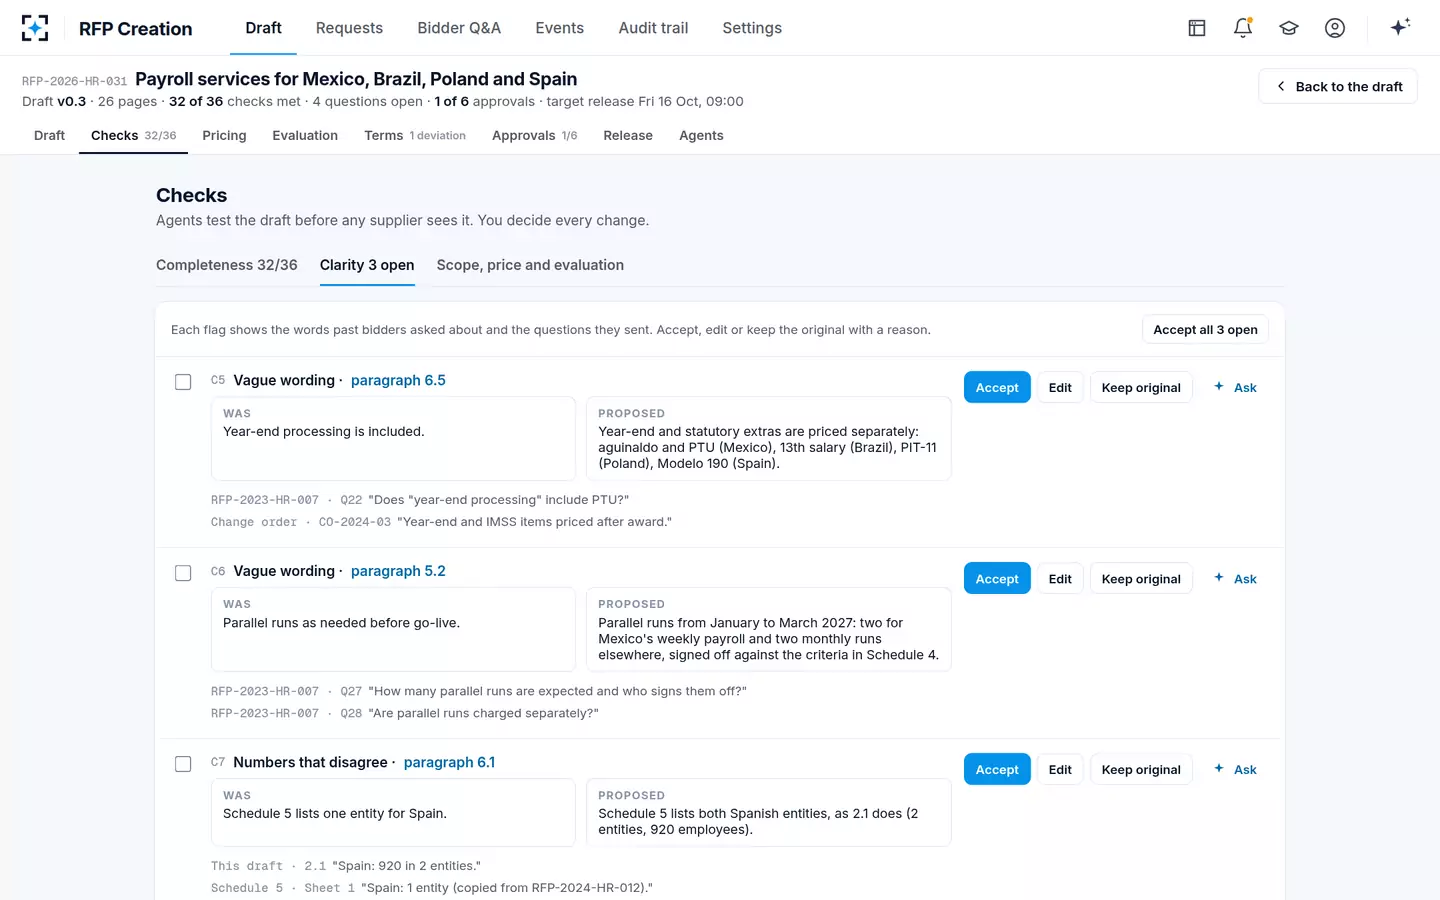Open the AI sparkle assistant icon
The image size is (1440, 900).
1400,27
